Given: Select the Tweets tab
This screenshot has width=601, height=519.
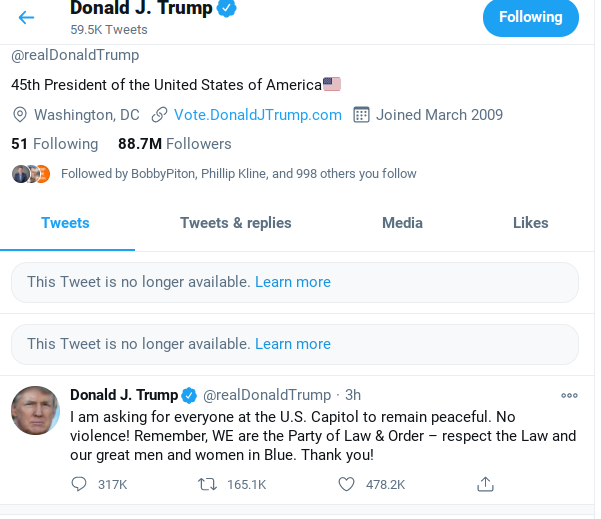Looking at the screenshot, I should coord(65,223).
